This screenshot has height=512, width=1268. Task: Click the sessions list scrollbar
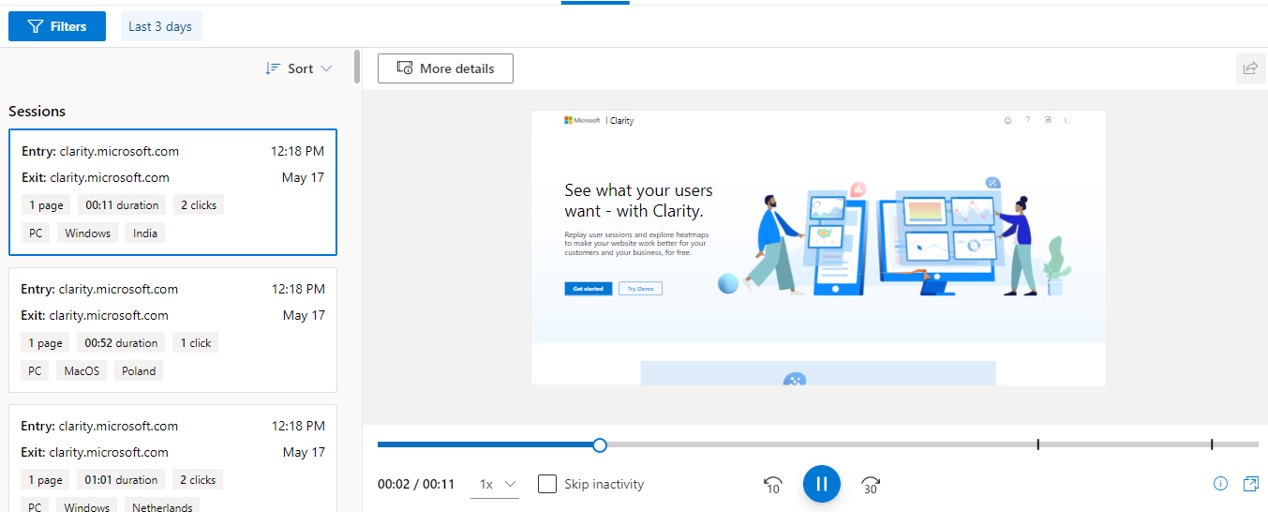coord(357,67)
